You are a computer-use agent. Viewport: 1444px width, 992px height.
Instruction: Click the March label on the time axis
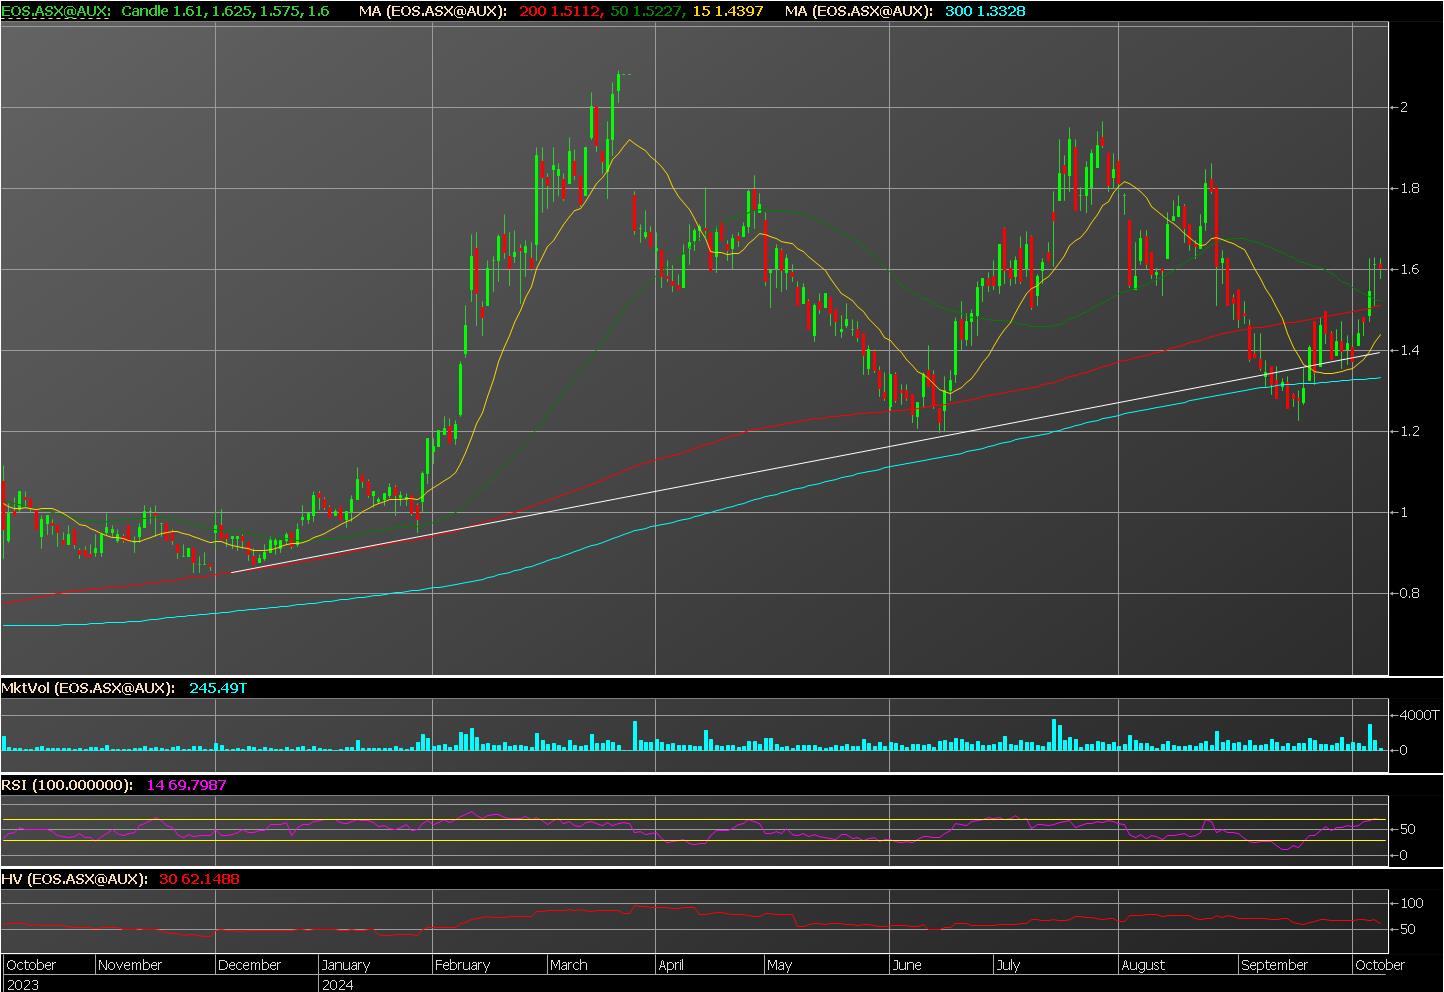(569, 965)
